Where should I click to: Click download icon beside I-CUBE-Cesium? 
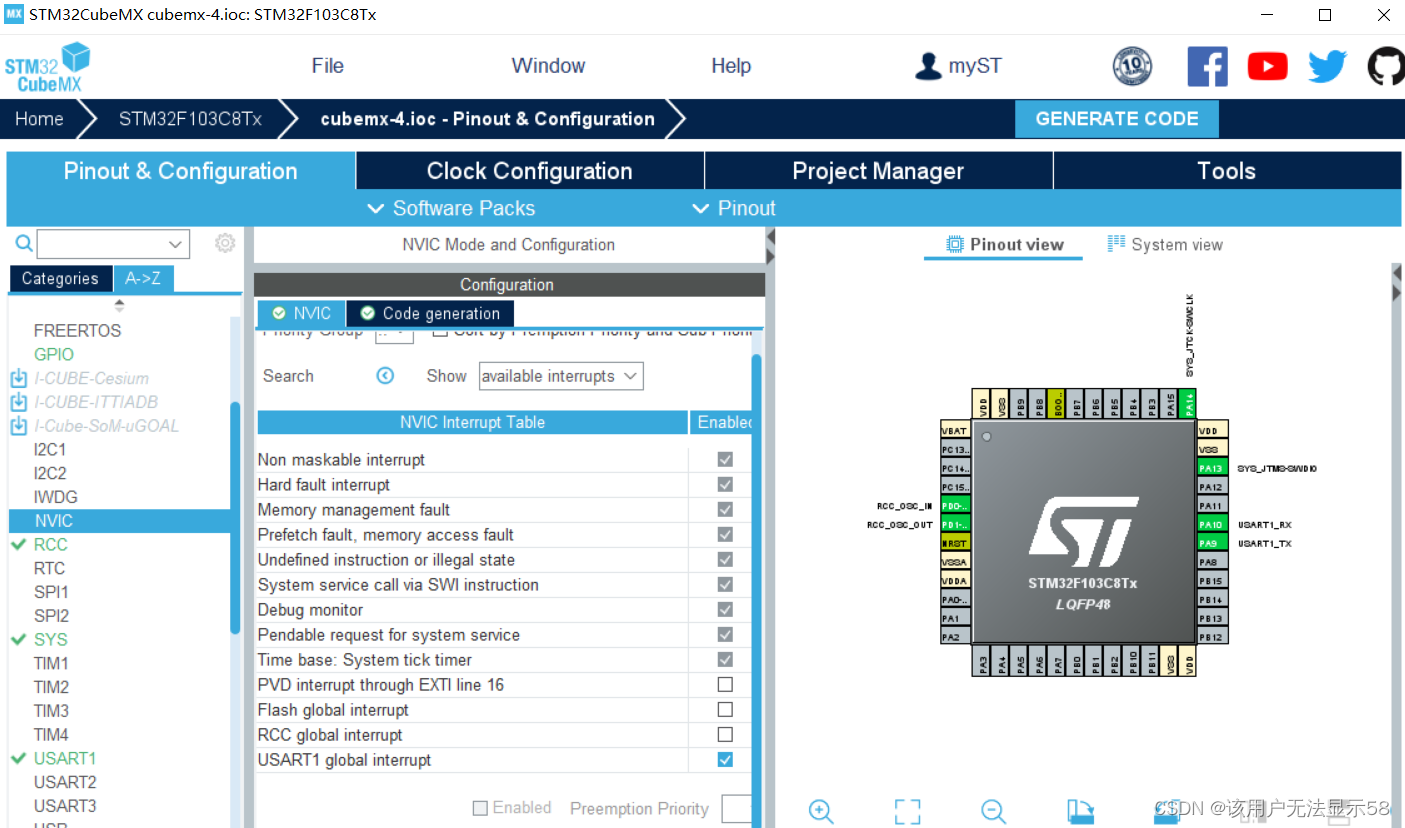coord(18,378)
